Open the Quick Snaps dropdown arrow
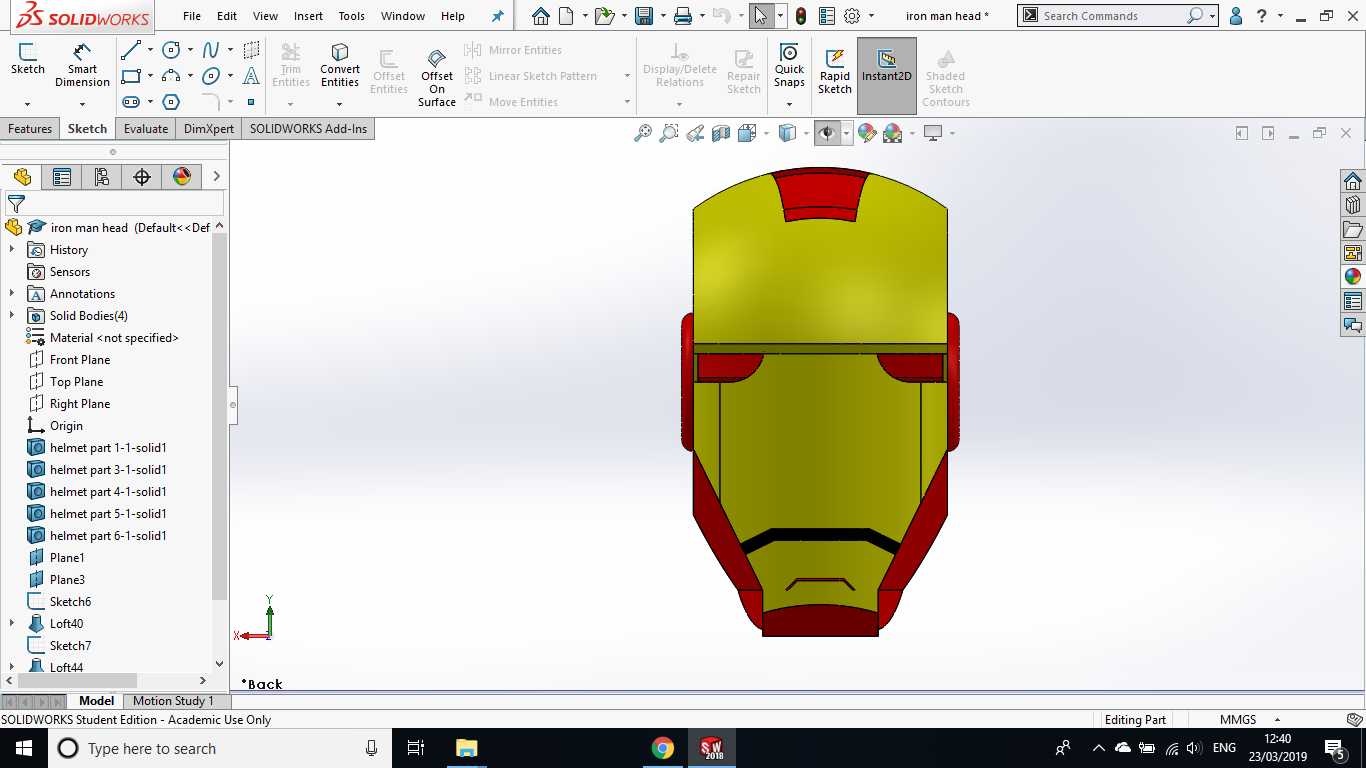This screenshot has height=768, width=1366. [x=789, y=103]
